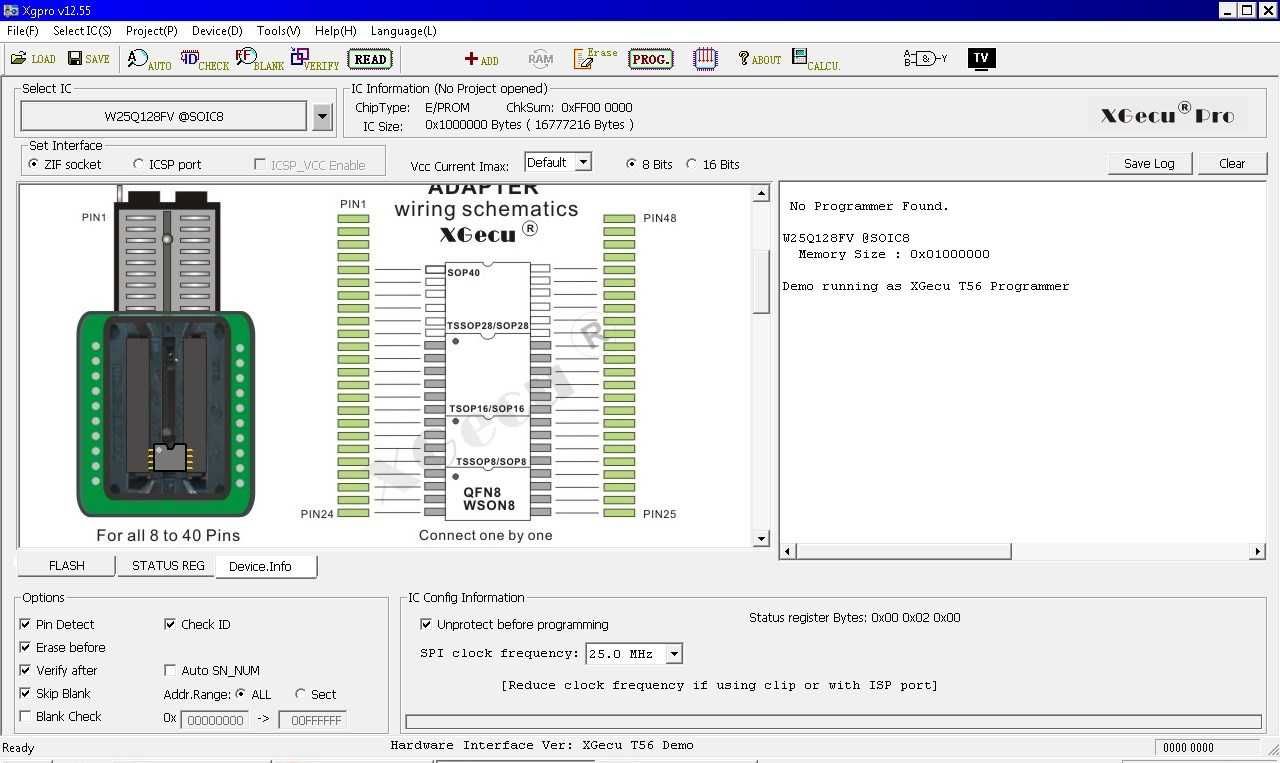Expand the SPI clock frequency dropdown

pyautogui.click(x=674, y=654)
